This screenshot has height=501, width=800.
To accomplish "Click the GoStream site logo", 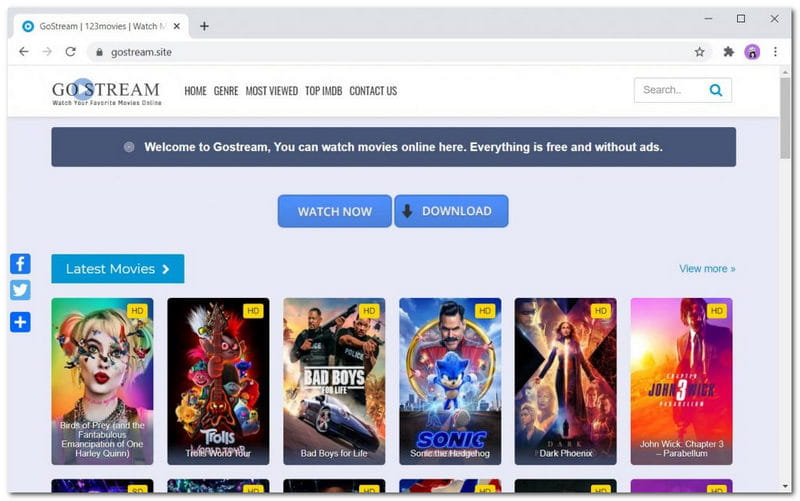I will pyautogui.click(x=106, y=91).
